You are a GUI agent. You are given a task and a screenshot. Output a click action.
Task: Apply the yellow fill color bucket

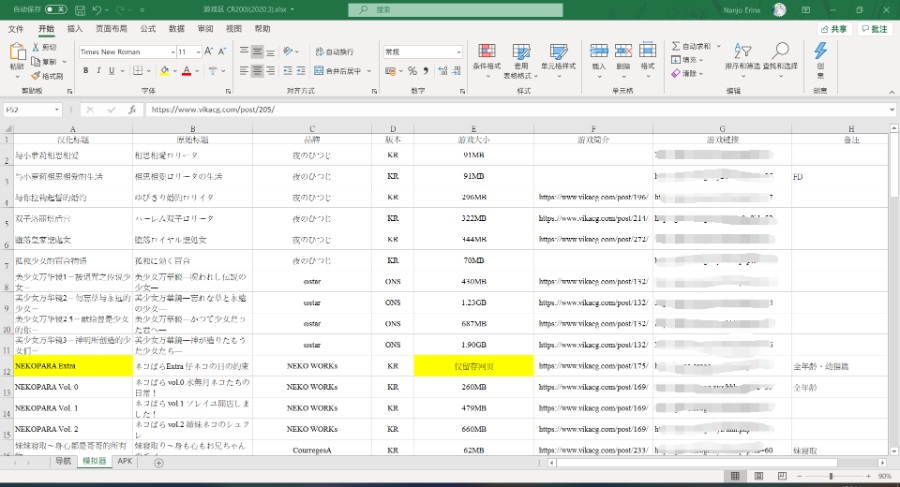point(165,71)
